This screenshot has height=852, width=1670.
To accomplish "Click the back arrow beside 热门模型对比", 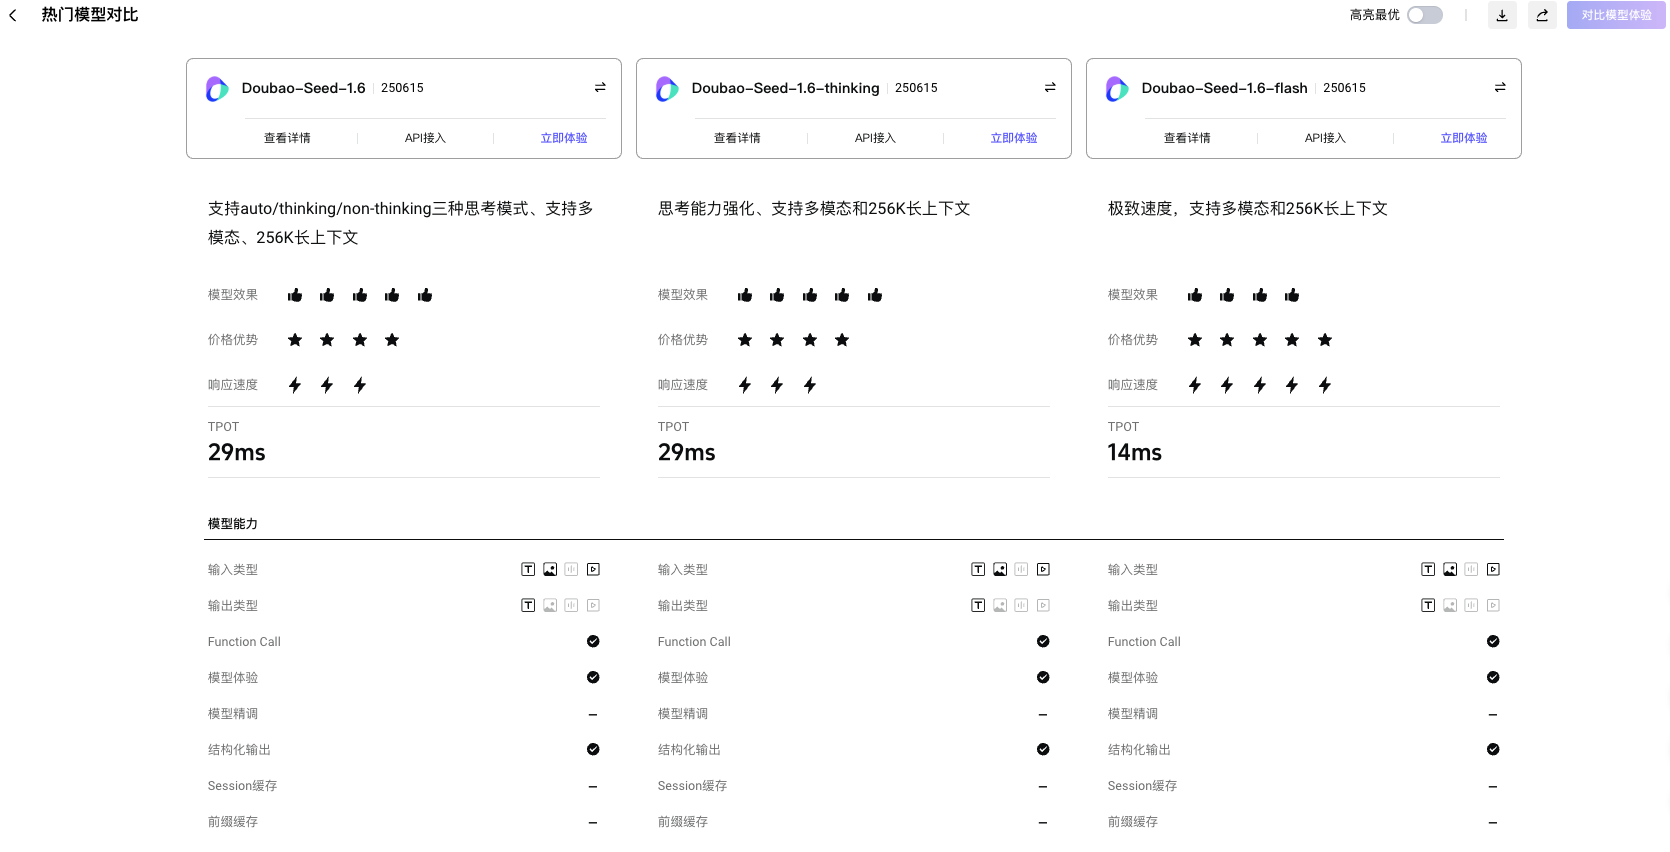I will (x=13, y=15).
